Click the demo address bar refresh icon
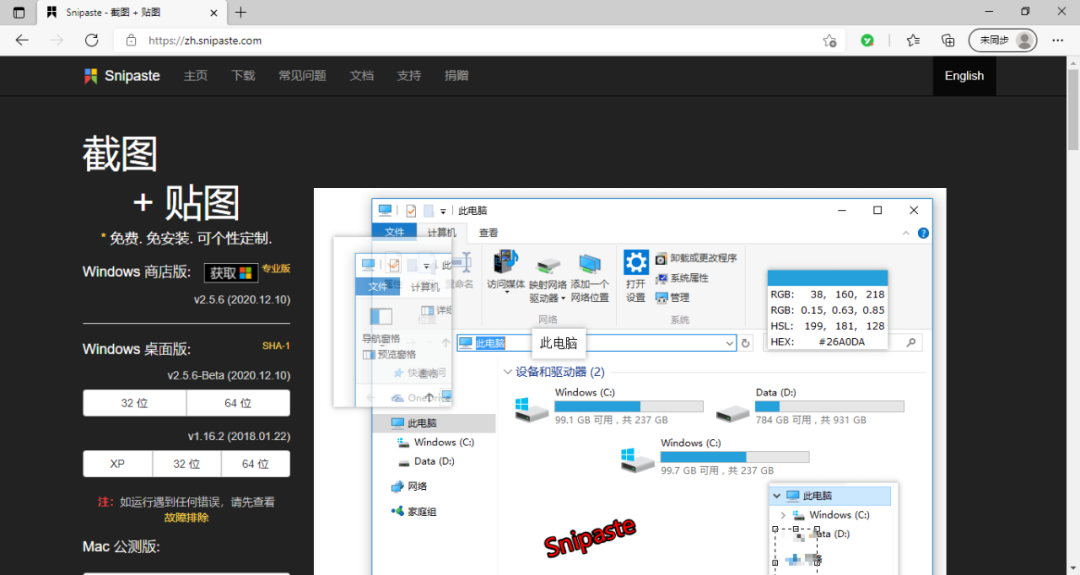Image resolution: width=1080 pixels, height=575 pixels. tap(745, 343)
